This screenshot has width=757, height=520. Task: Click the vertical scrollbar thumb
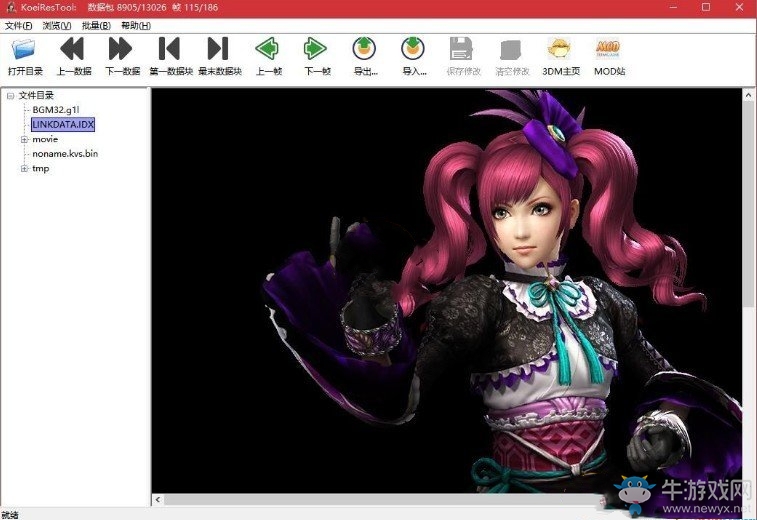tap(748, 204)
